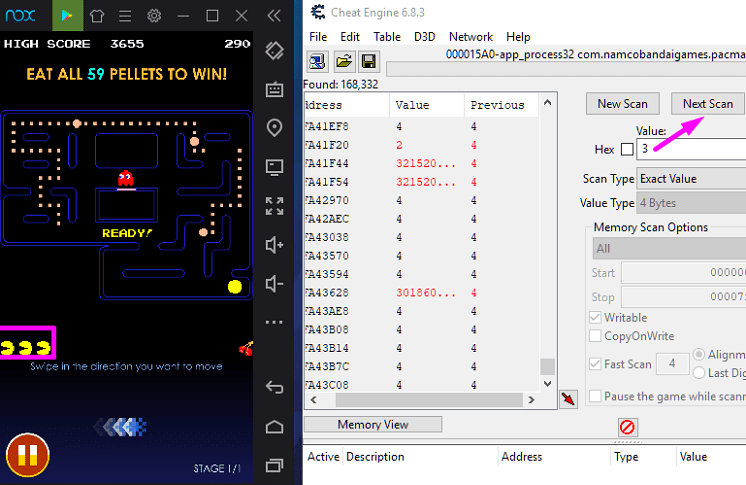Enable Pause the game while scanning

pyautogui.click(x=595, y=396)
